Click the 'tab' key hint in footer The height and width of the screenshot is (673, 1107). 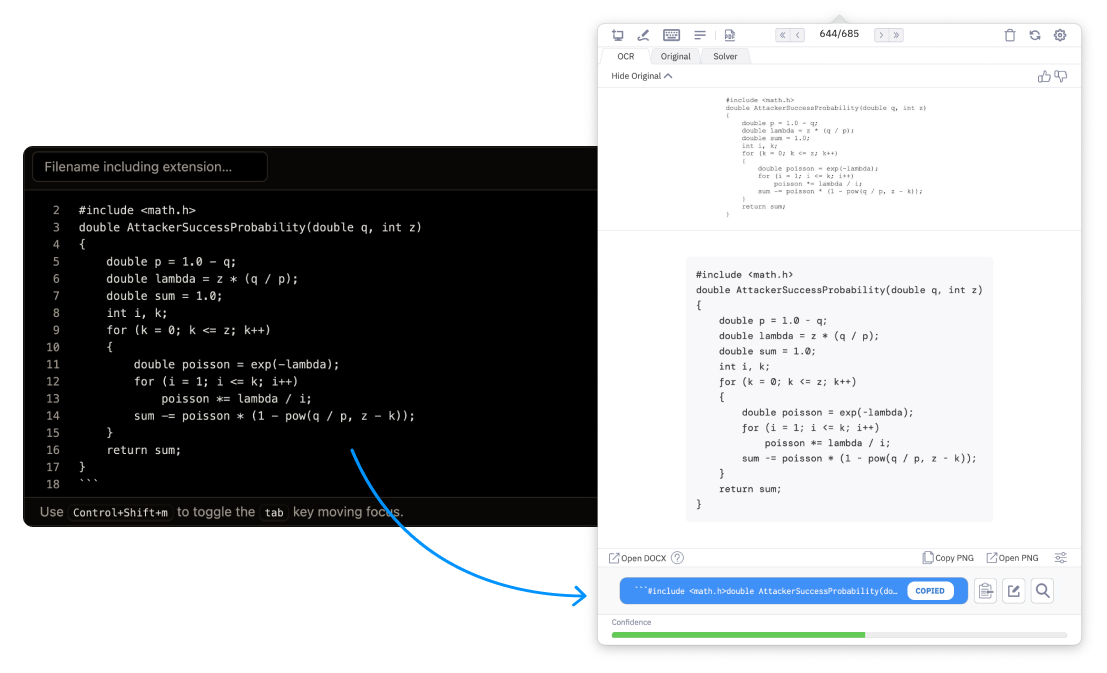(274, 513)
